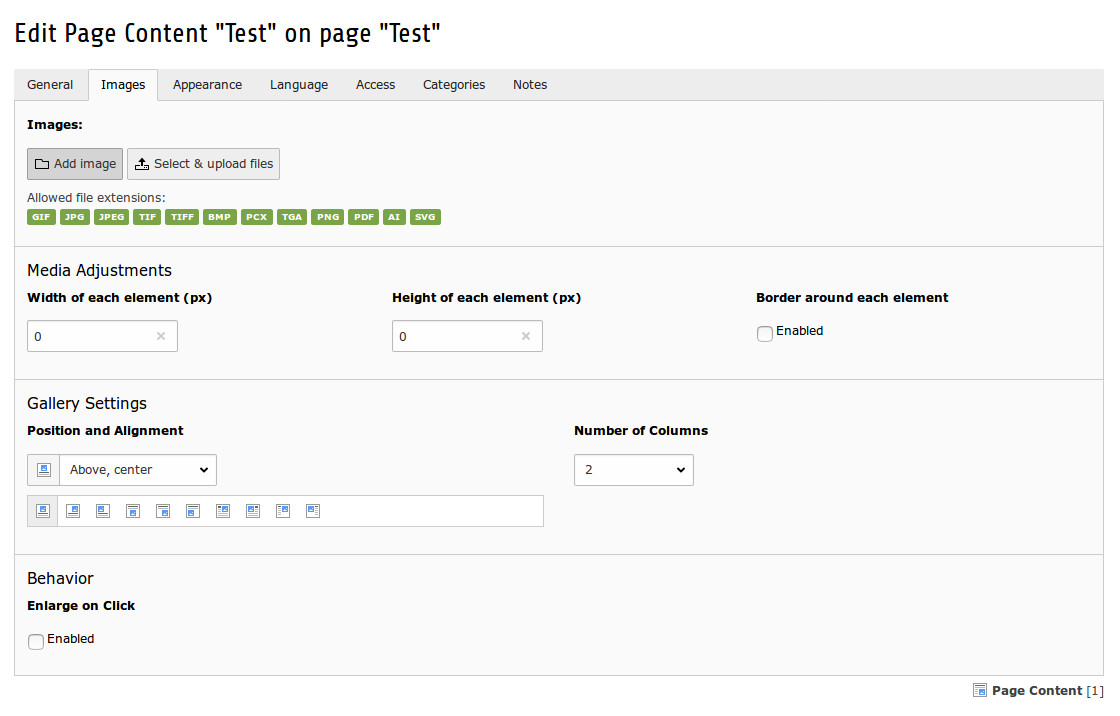Select the 'Beside text, right' position icon

click(283, 511)
